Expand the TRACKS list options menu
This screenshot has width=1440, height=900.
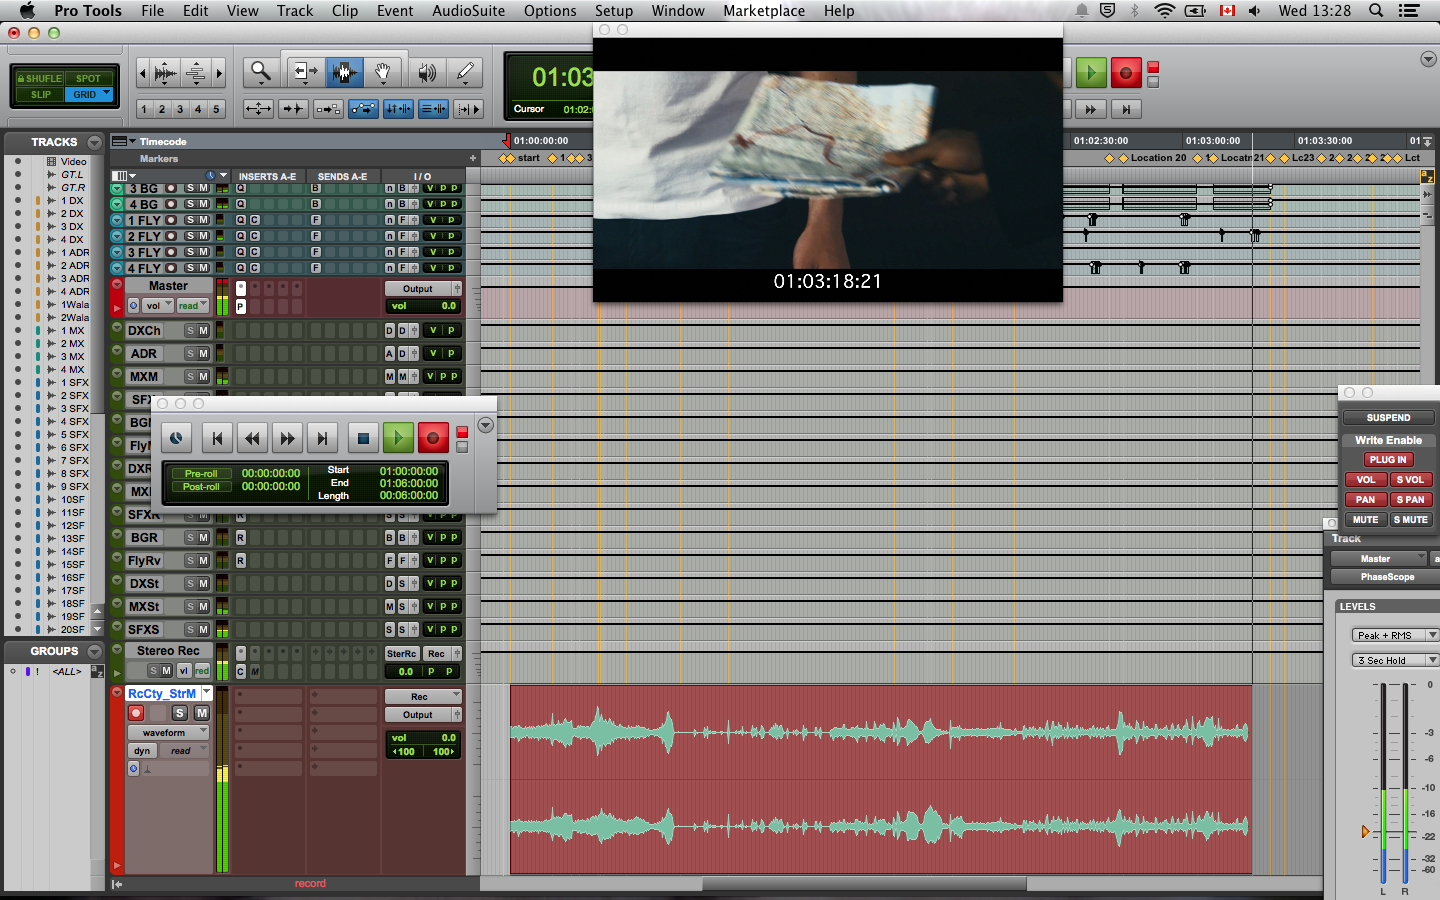click(94, 142)
